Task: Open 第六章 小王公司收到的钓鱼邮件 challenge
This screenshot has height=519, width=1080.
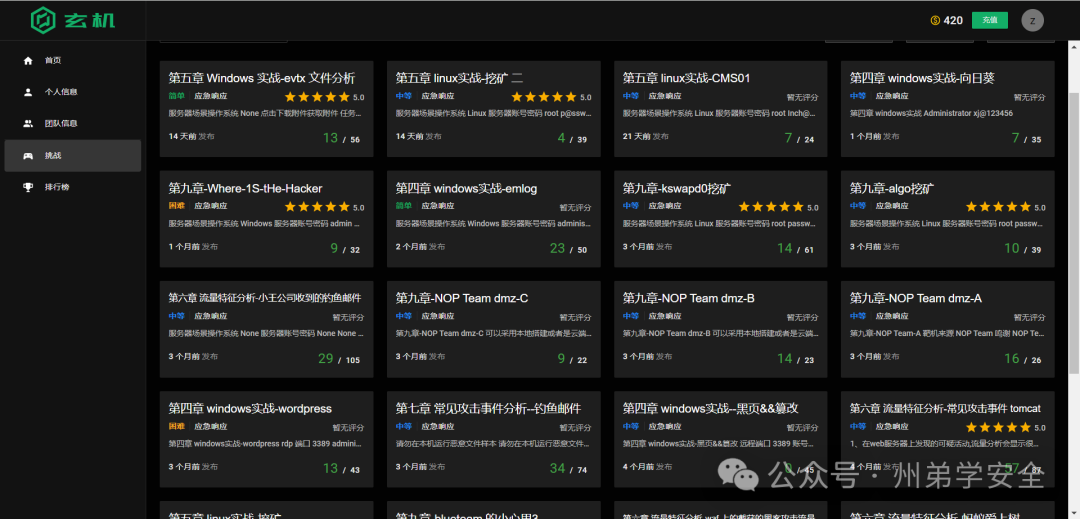Action: pyautogui.click(x=267, y=329)
